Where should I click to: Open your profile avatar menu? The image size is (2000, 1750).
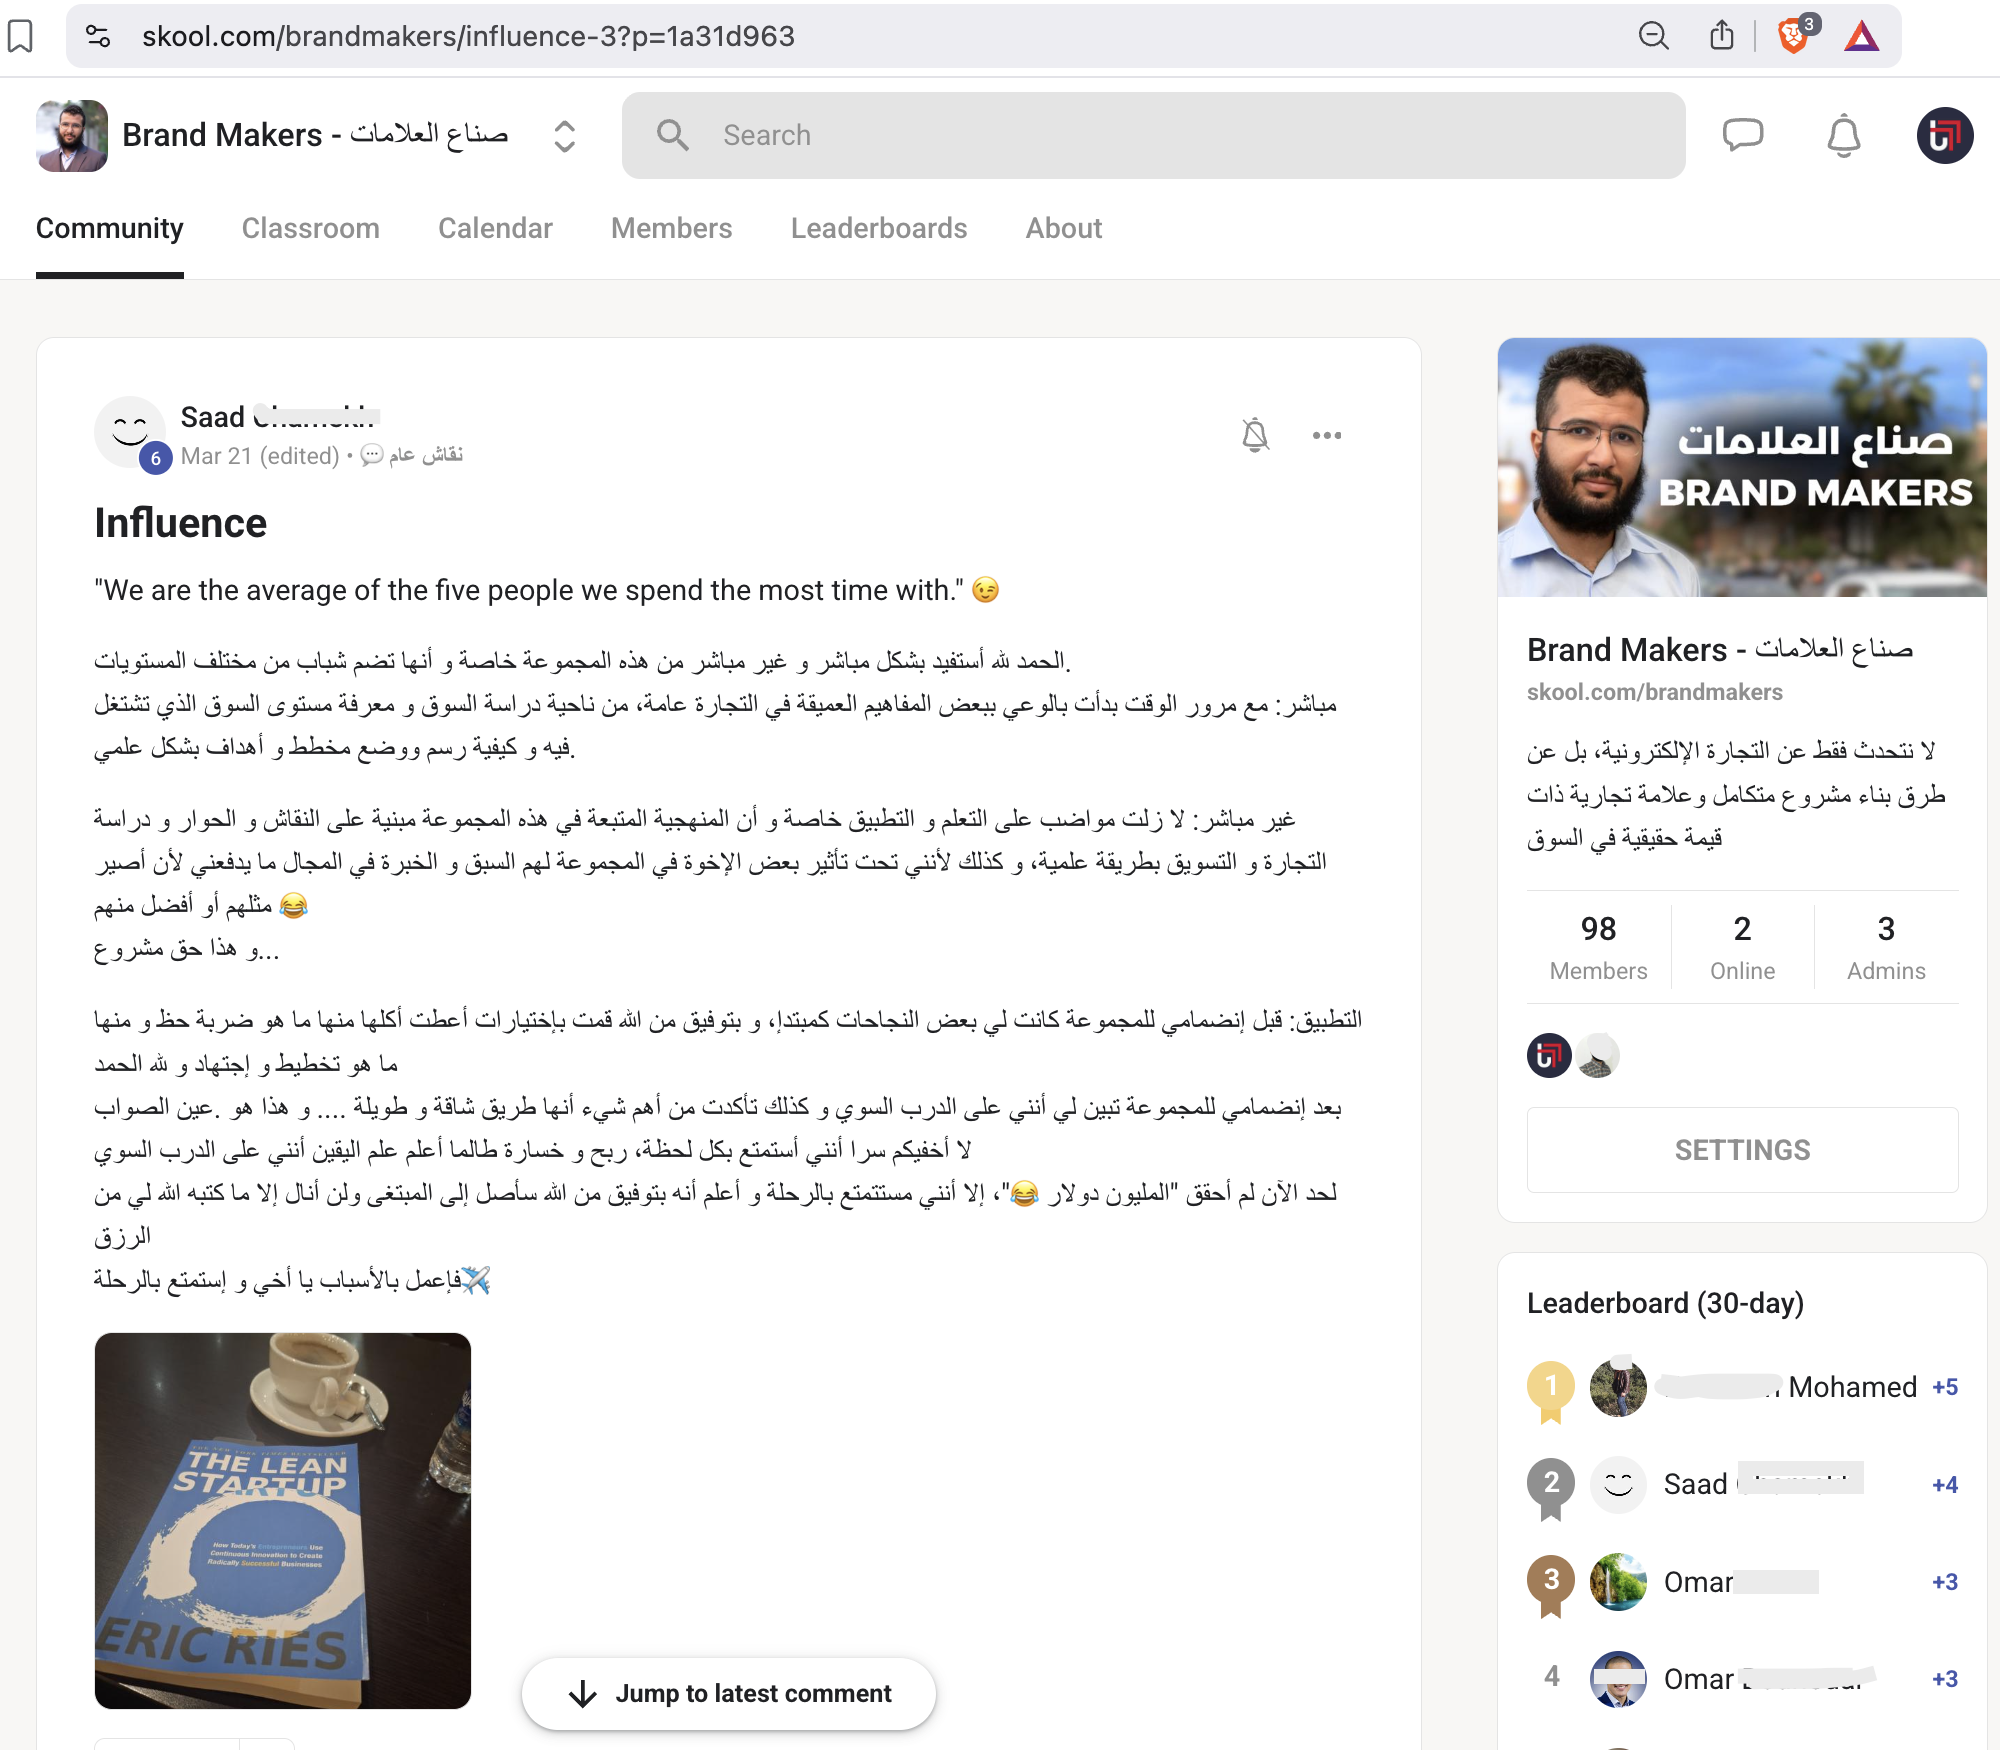pyautogui.click(x=1944, y=135)
